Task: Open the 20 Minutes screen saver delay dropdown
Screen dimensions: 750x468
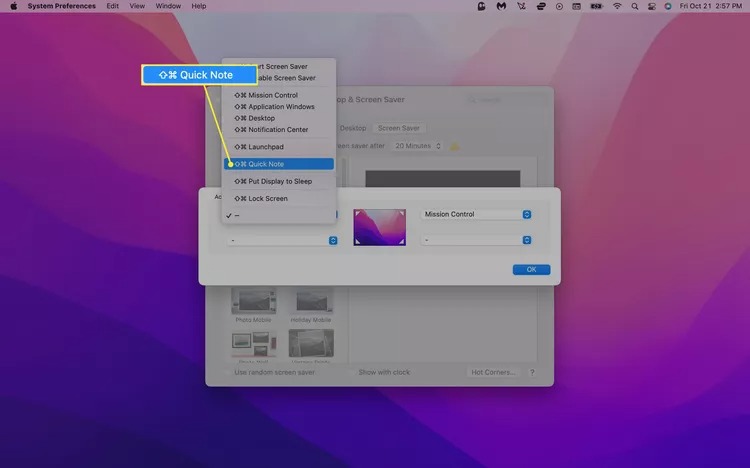Action: 417,146
